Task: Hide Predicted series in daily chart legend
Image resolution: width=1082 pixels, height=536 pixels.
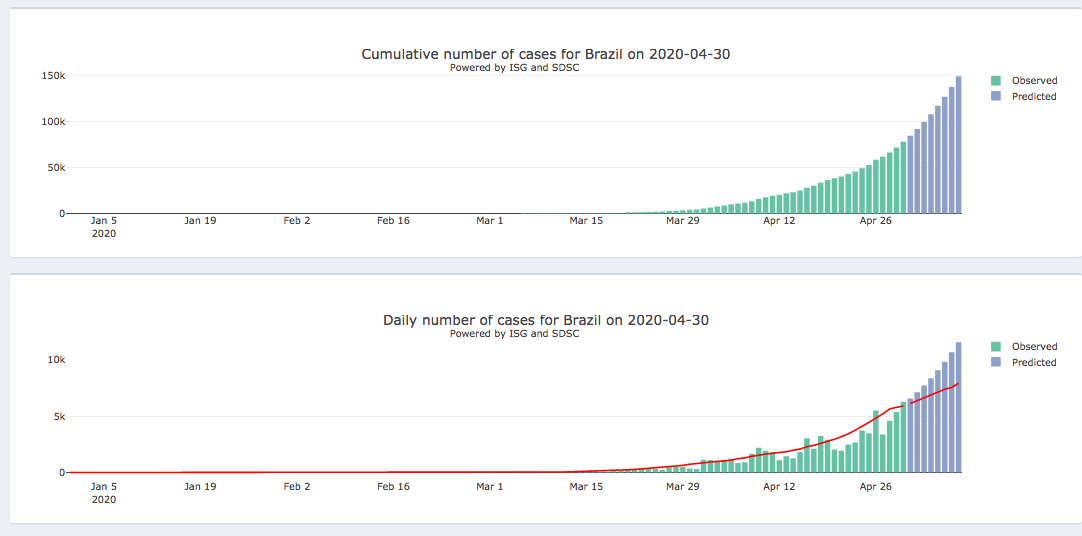Action: [1033, 363]
